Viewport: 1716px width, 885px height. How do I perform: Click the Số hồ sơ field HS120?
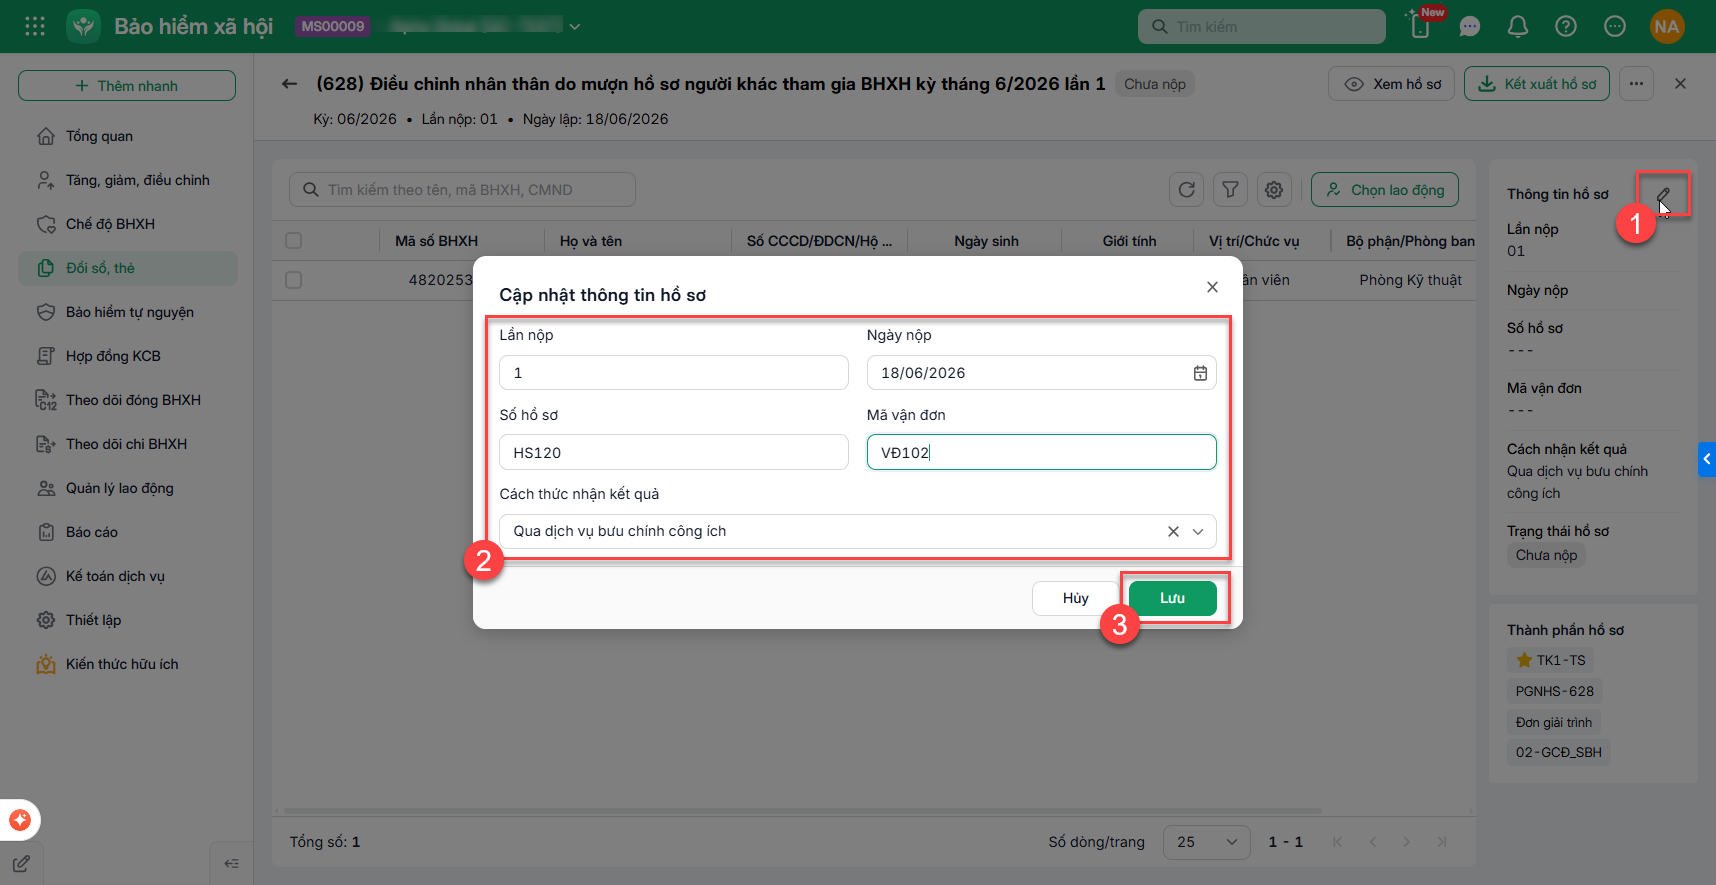pos(674,452)
